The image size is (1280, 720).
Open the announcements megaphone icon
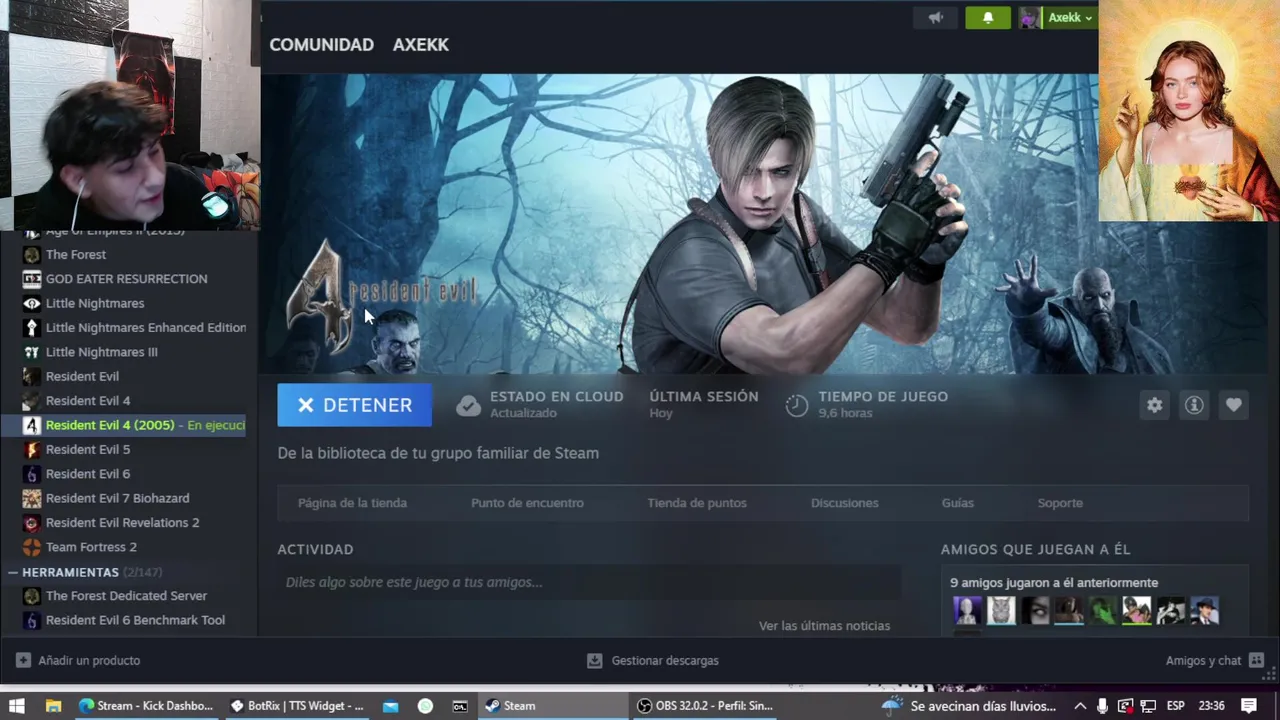pyautogui.click(x=936, y=18)
